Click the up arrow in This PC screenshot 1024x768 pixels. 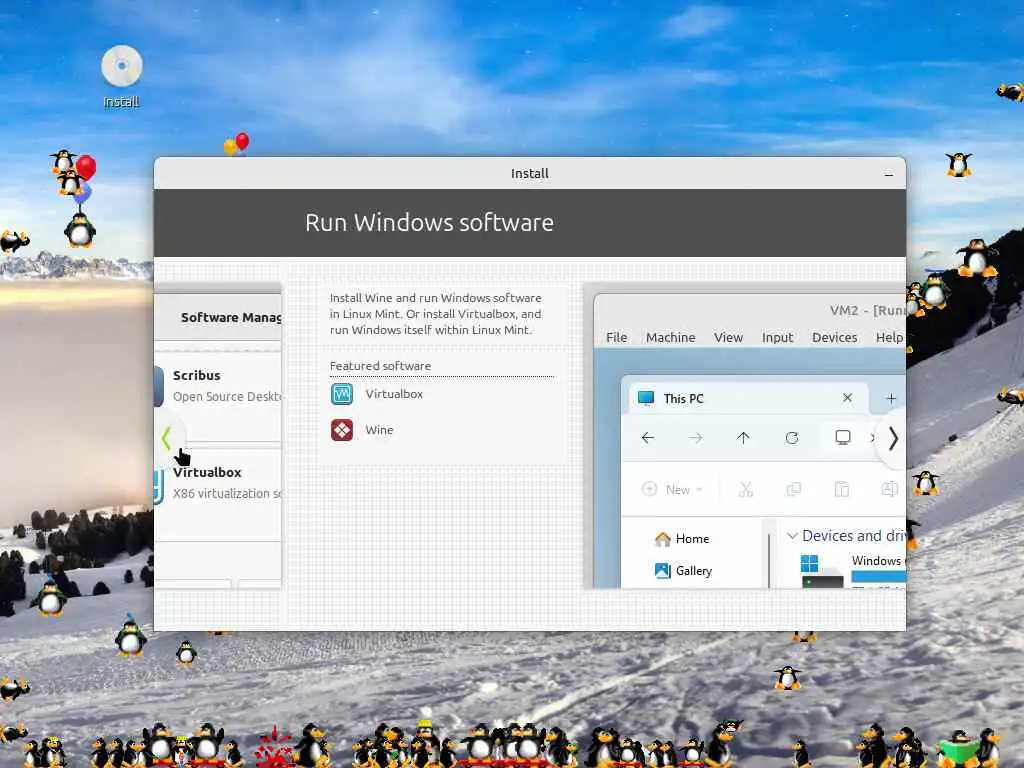coord(743,438)
